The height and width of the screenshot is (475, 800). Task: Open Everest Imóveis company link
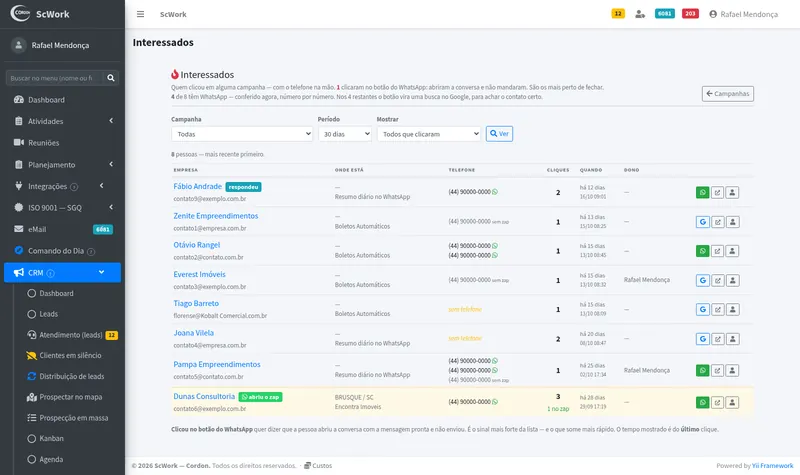tap(199, 274)
